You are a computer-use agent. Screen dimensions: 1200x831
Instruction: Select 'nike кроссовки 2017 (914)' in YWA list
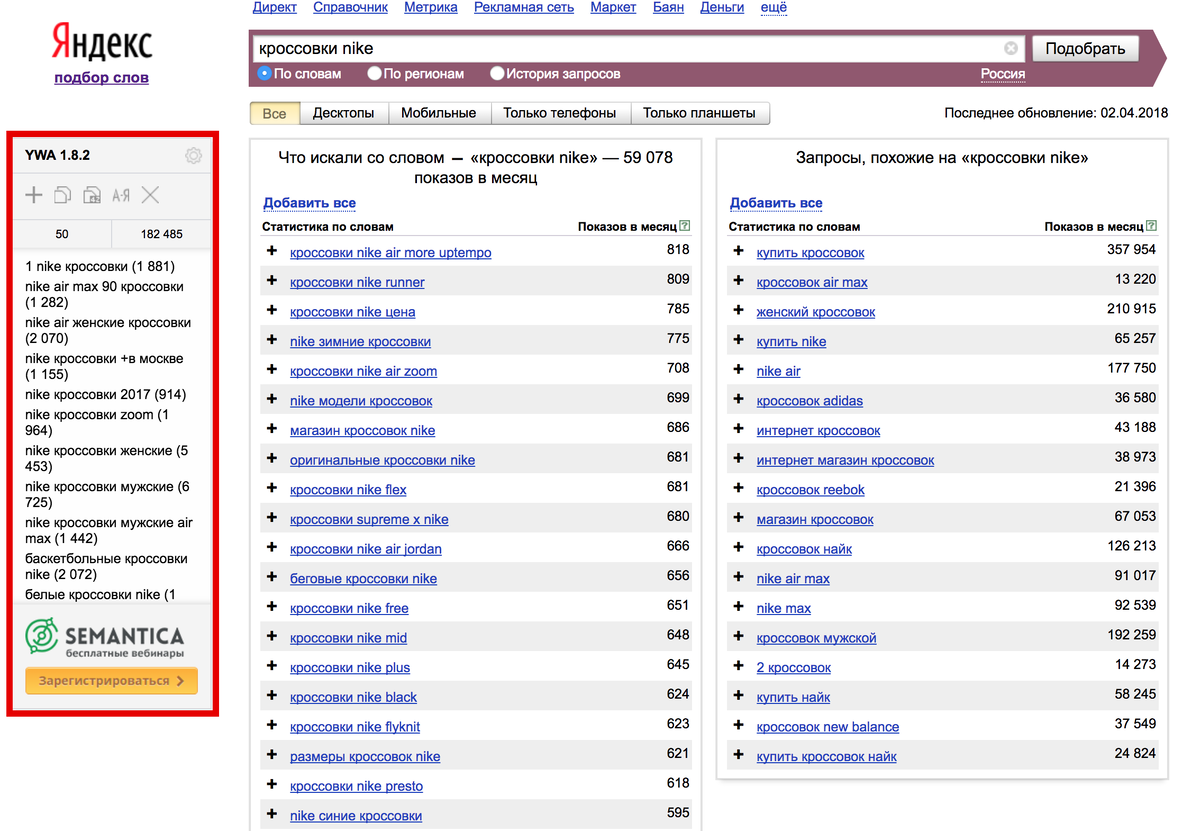105,394
